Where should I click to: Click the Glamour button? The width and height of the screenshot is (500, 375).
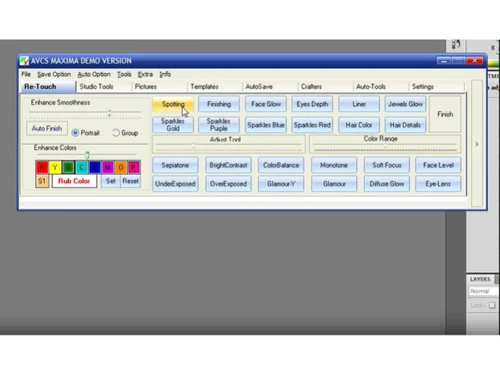click(334, 184)
